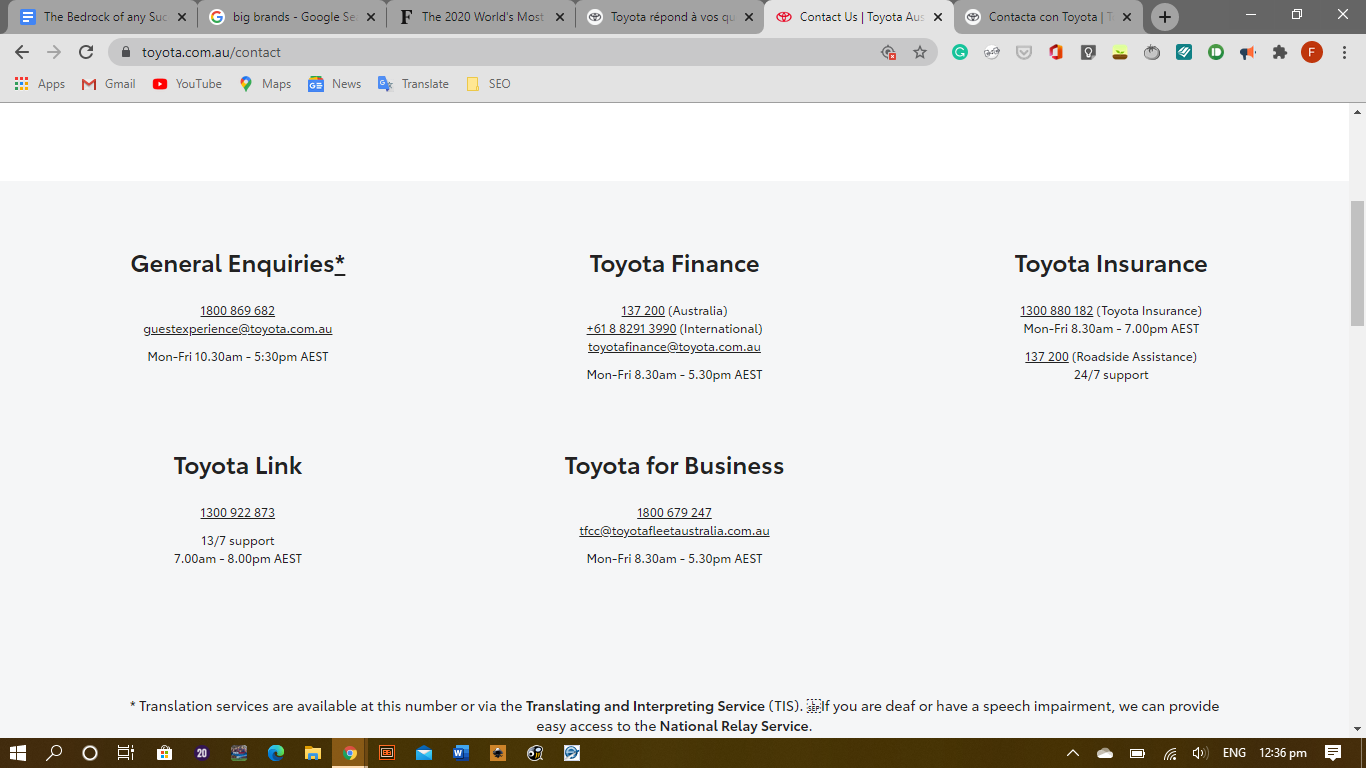Call Toyota Link on 1300 922 873
Image resolution: width=1366 pixels, height=768 pixels.
click(237, 513)
